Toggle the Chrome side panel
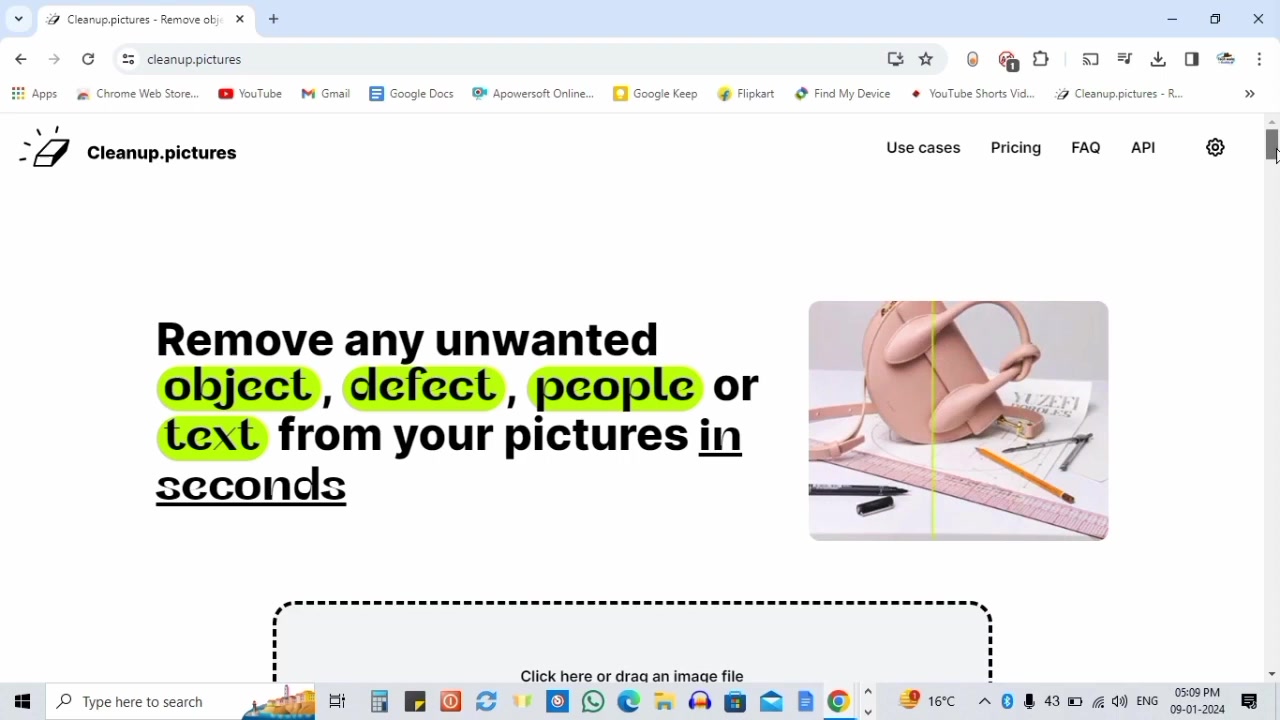This screenshot has width=1280, height=720. (1192, 59)
